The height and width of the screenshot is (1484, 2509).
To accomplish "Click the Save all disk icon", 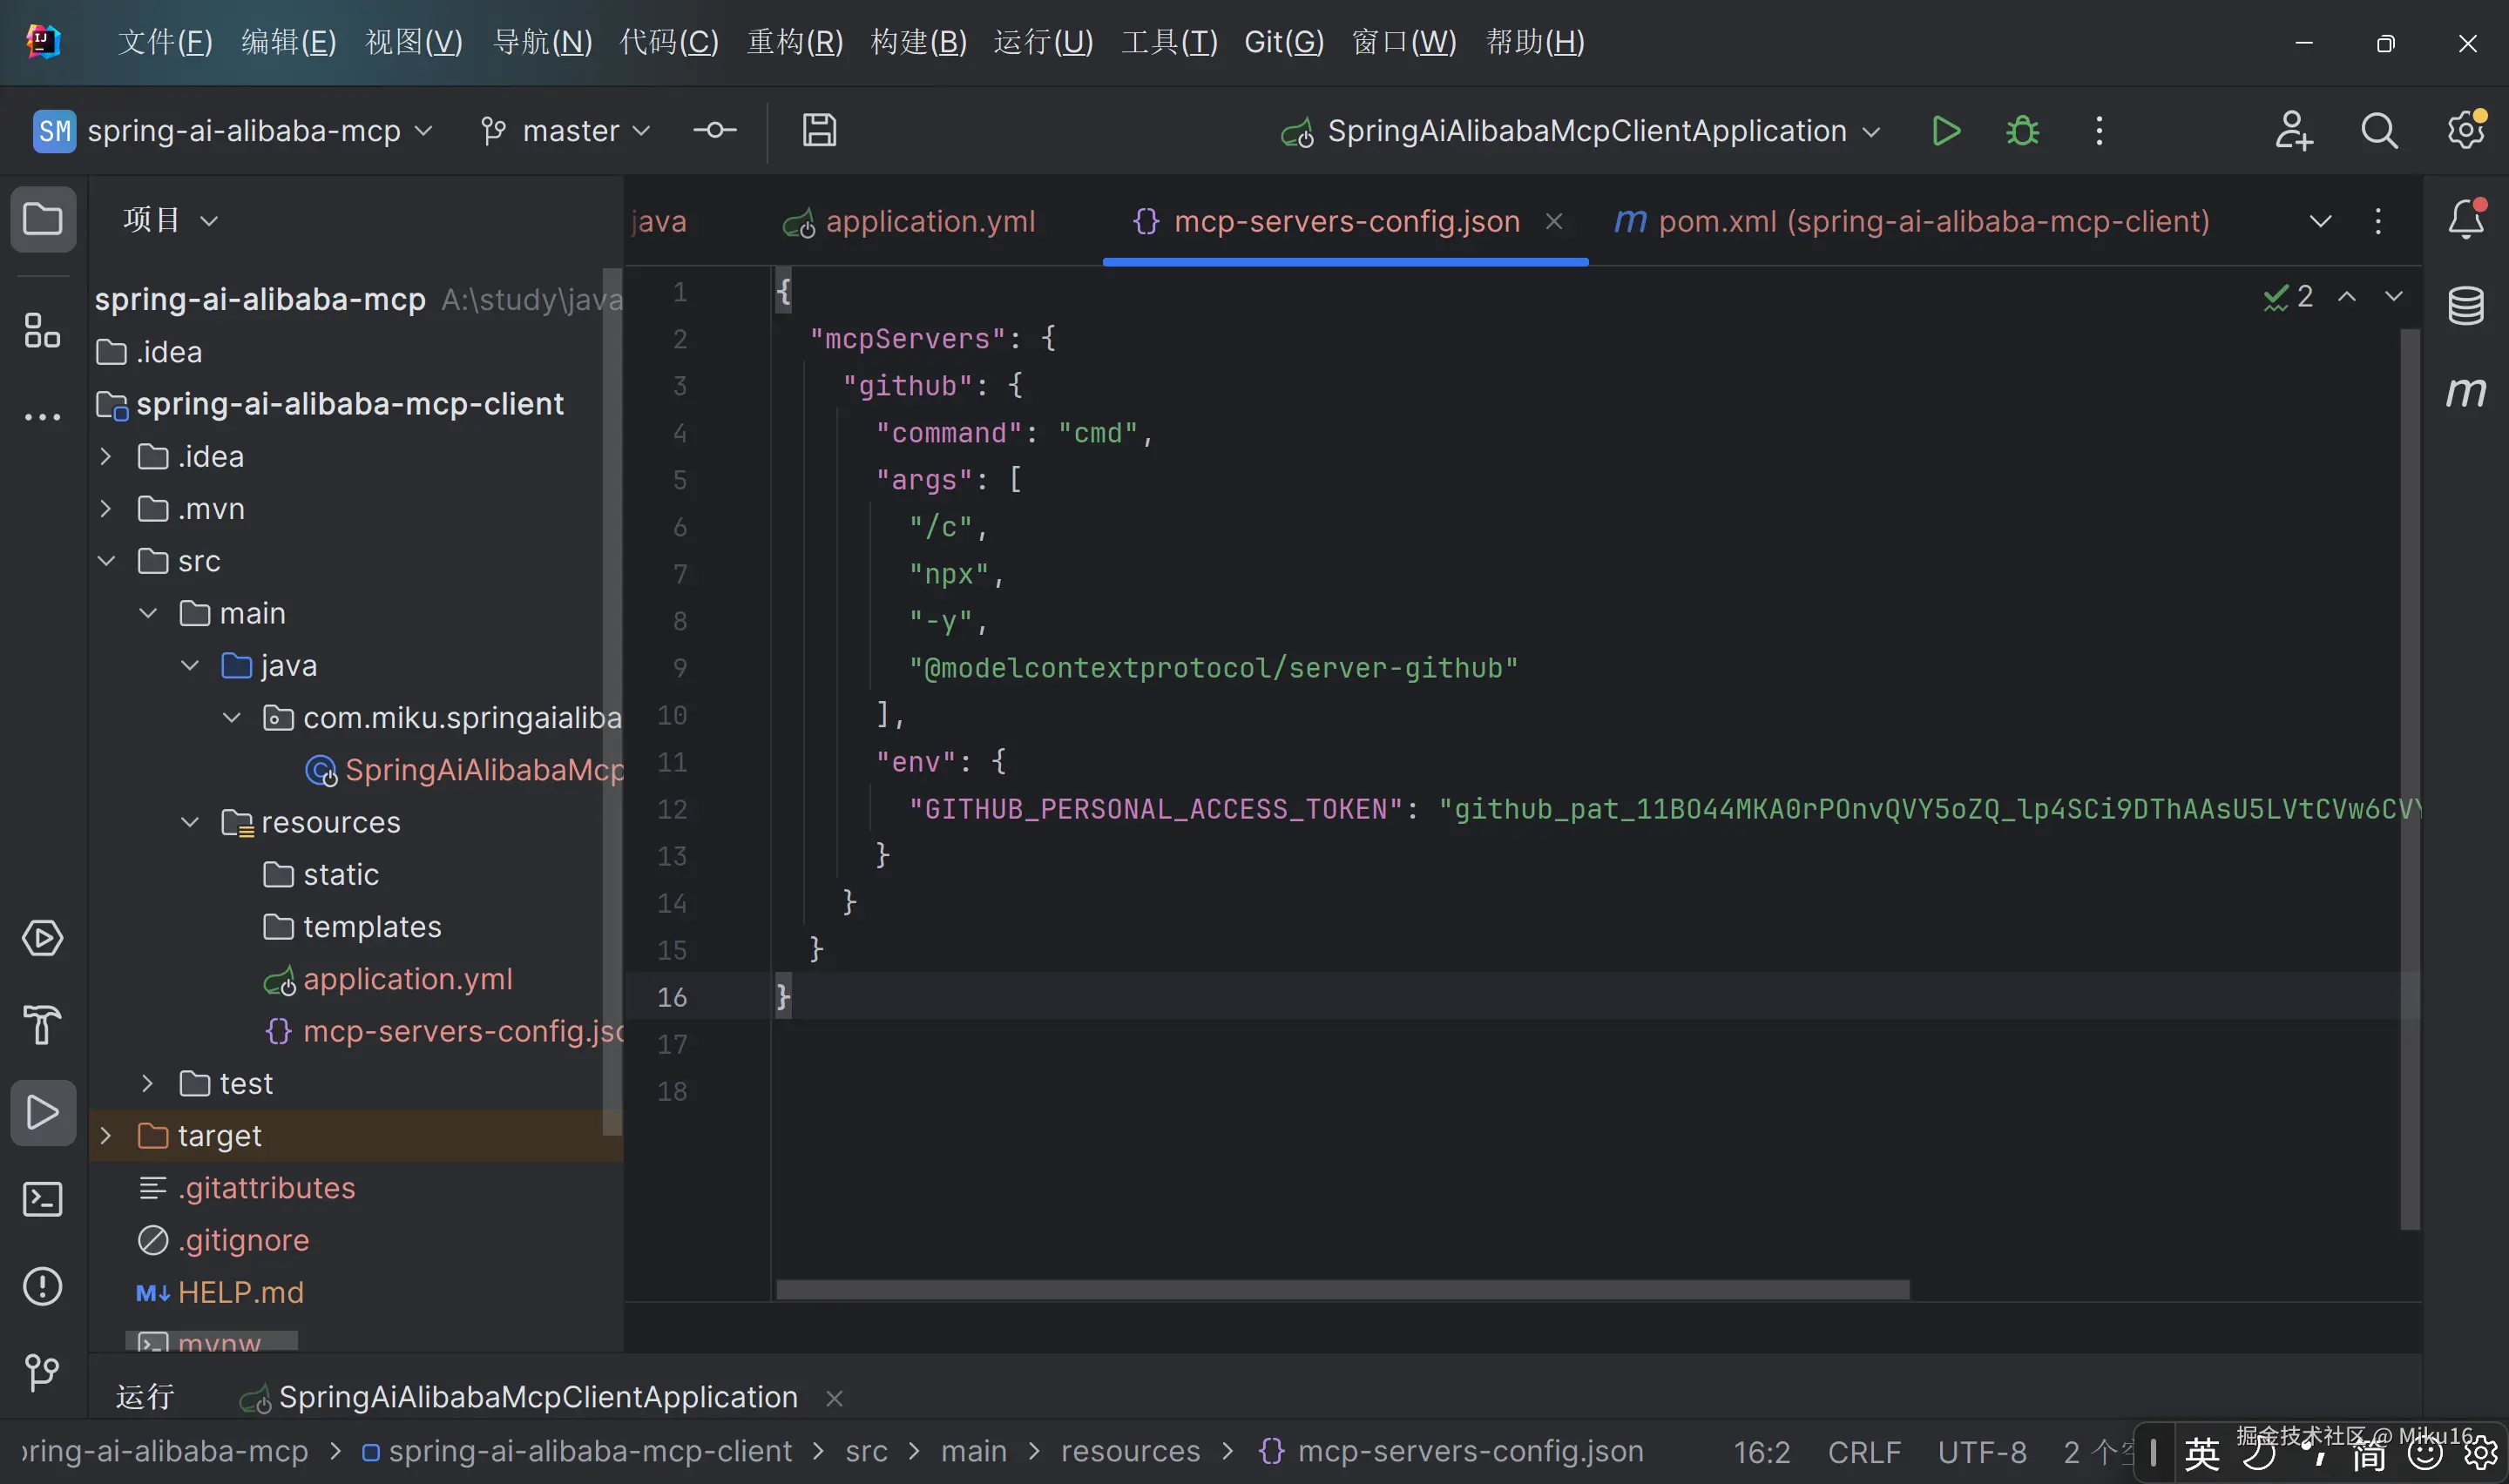I will (x=819, y=131).
